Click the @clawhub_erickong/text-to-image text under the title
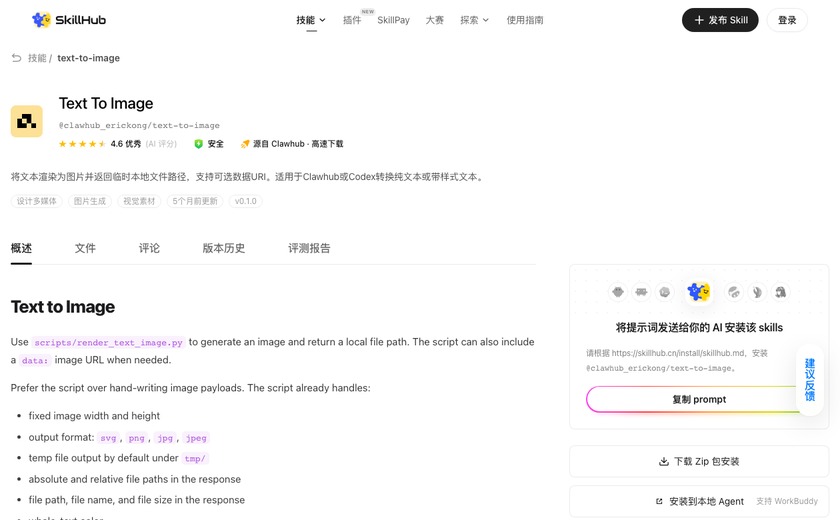This screenshot has height=520, width=840. (x=139, y=125)
